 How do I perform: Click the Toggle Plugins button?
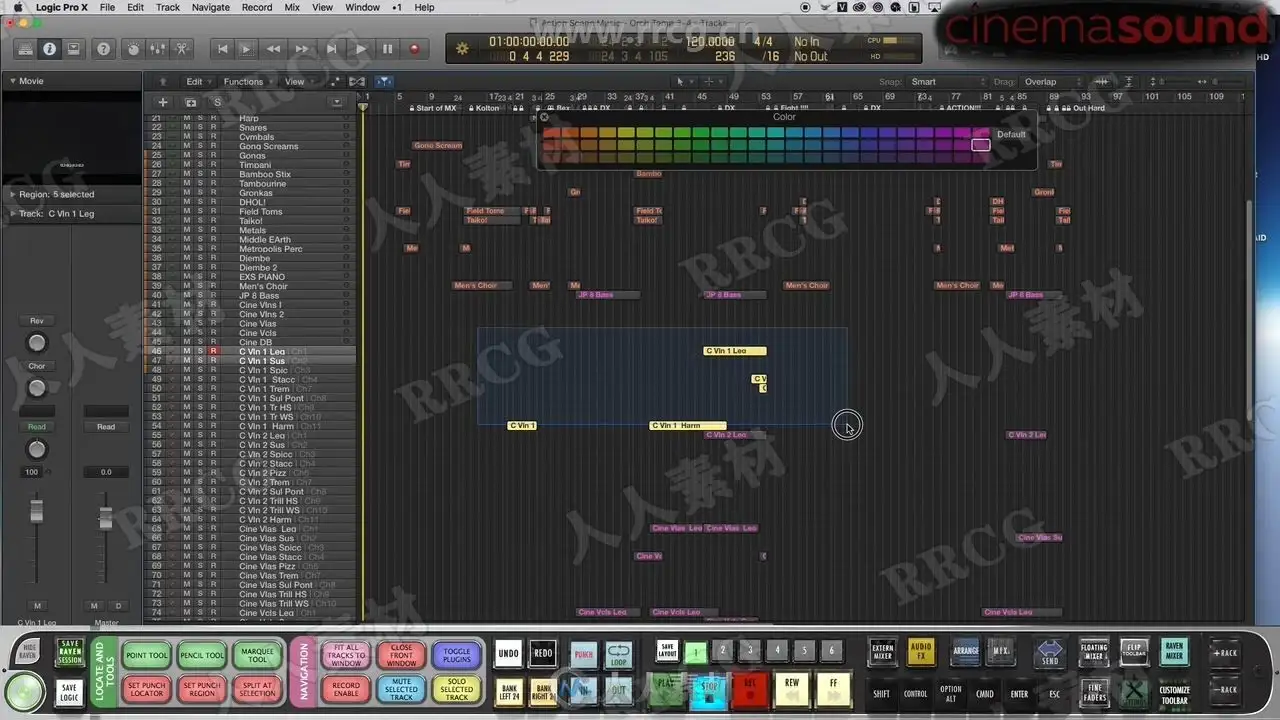(456, 656)
